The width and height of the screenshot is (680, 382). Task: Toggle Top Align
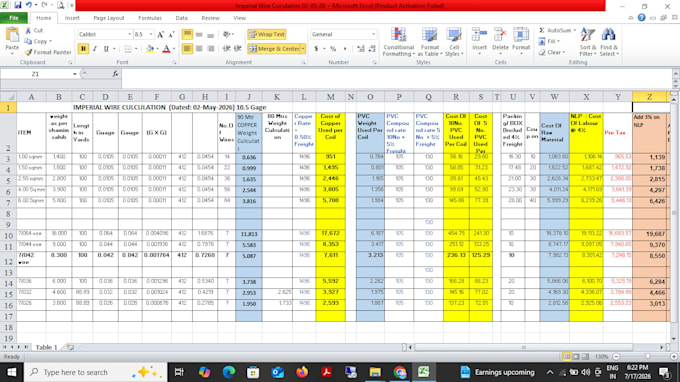tap(187, 34)
